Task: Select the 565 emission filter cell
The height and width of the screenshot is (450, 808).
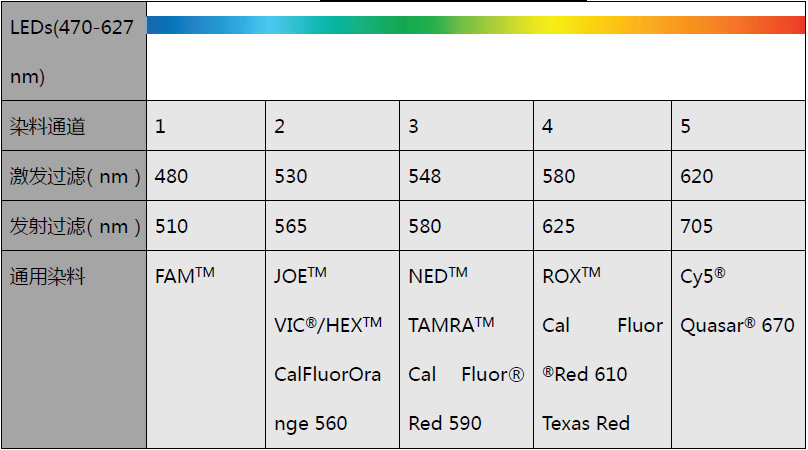Action: [x=291, y=226]
